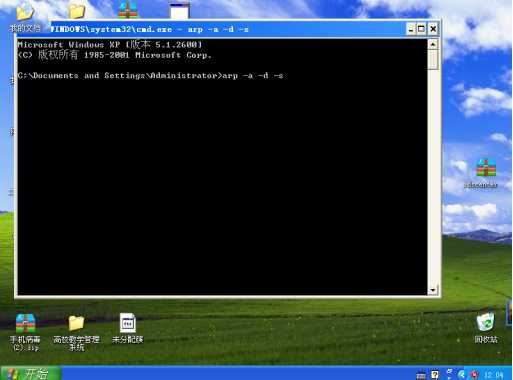Click the cmd vertical scrollbar thumb
The width and height of the screenshot is (513, 380).
[x=433, y=59]
